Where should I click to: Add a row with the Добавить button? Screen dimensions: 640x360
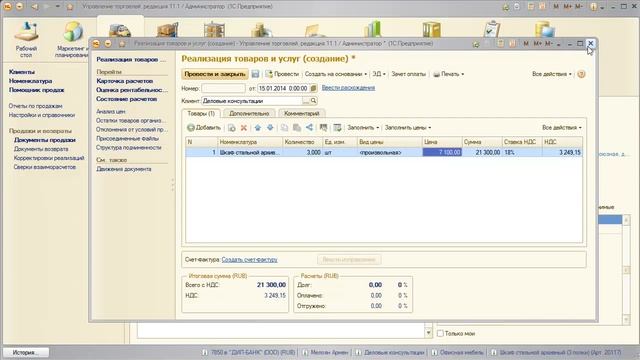[x=204, y=128]
